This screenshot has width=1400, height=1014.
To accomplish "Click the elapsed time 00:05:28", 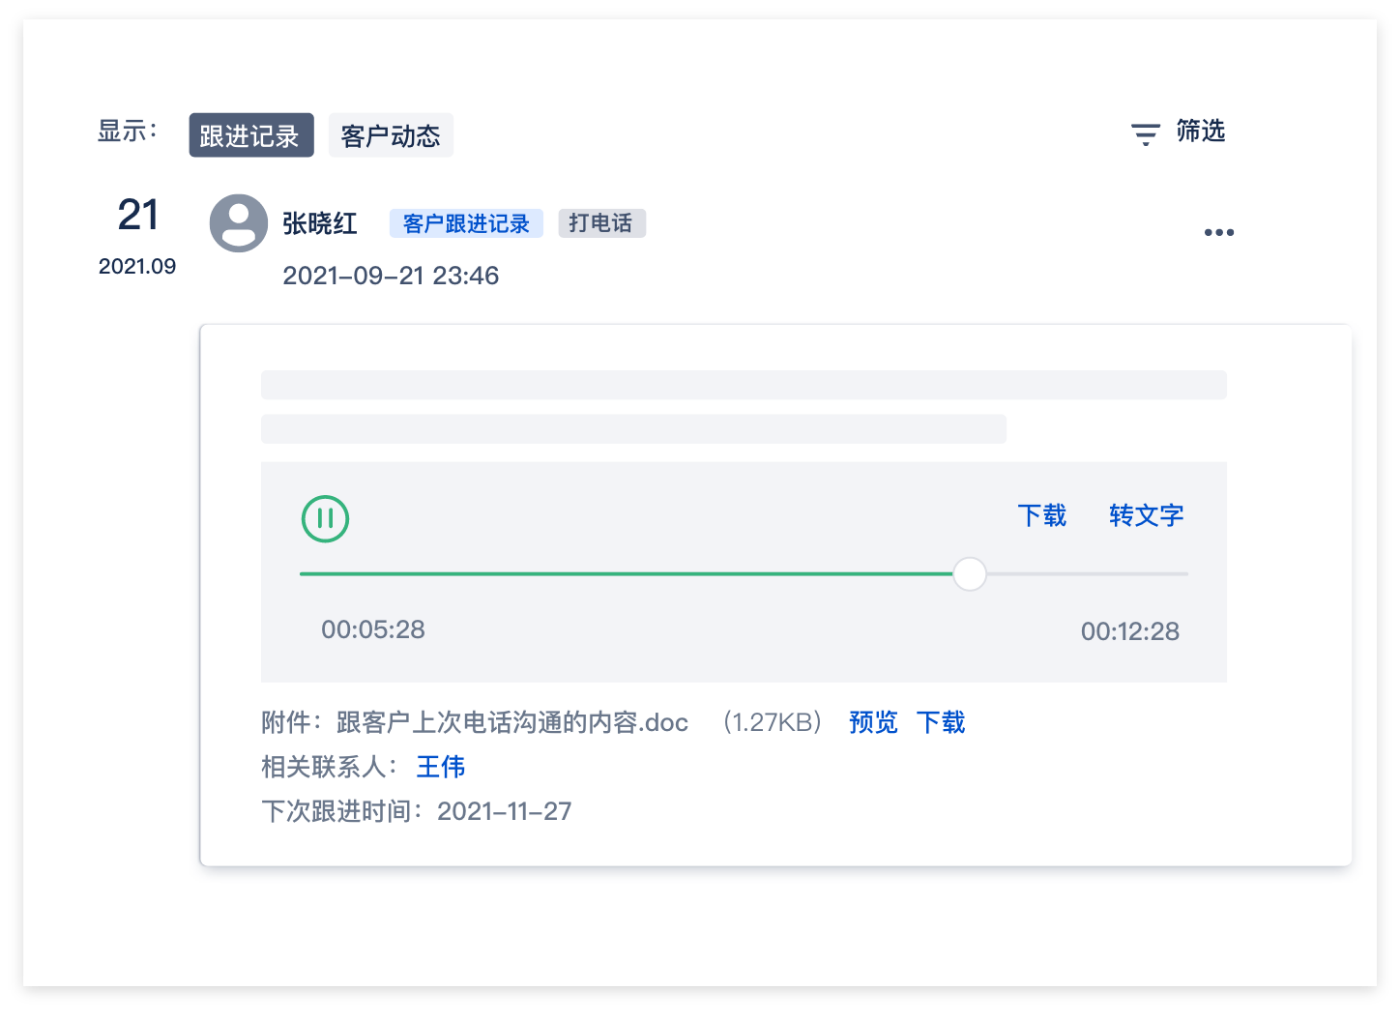I will coord(373,630).
